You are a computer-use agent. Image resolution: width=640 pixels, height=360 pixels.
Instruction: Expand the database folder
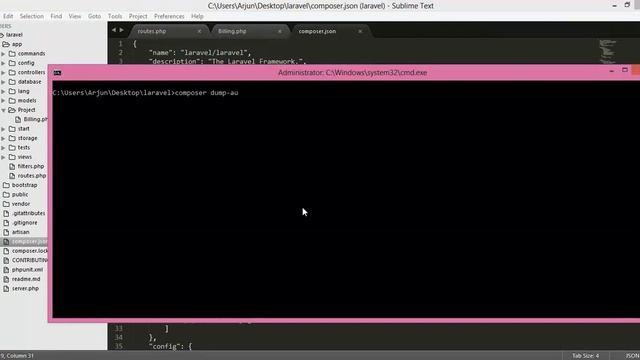(3, 82)
